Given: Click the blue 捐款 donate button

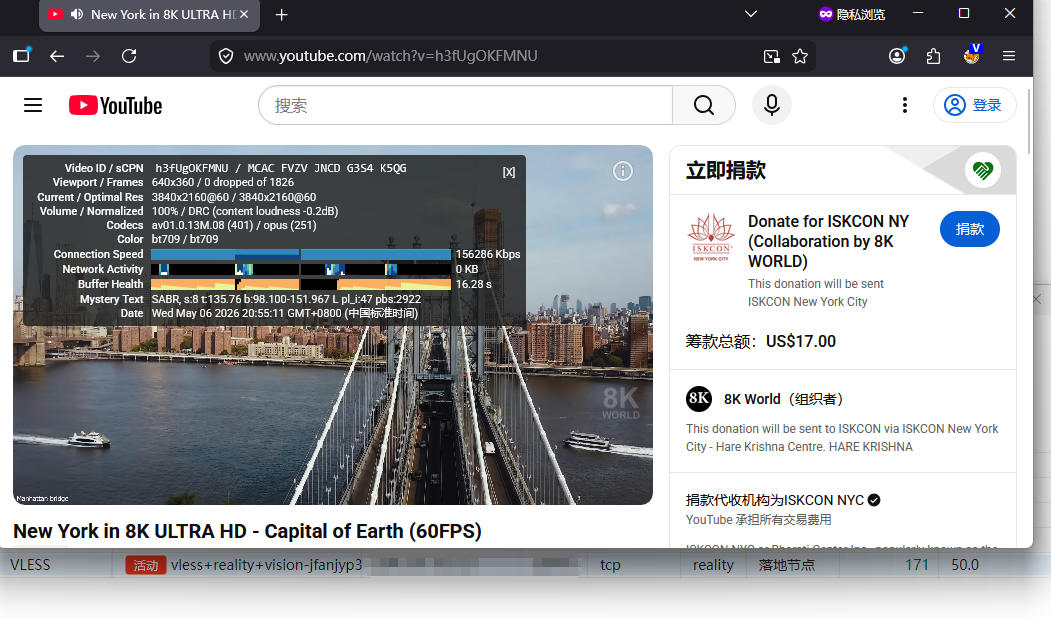Looking at the screenshot, I should click(969, 229).
